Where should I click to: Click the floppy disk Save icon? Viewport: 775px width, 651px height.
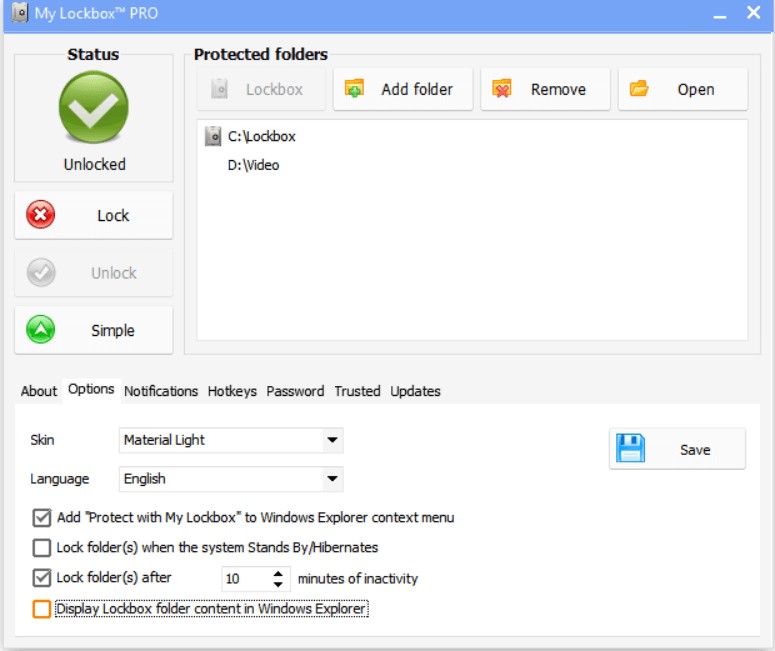(x=631, y=449)
